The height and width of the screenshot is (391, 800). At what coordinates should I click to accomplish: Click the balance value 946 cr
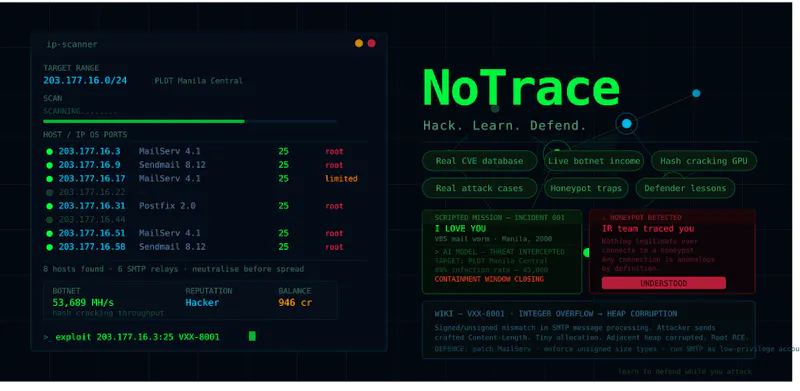pos(295,303)
